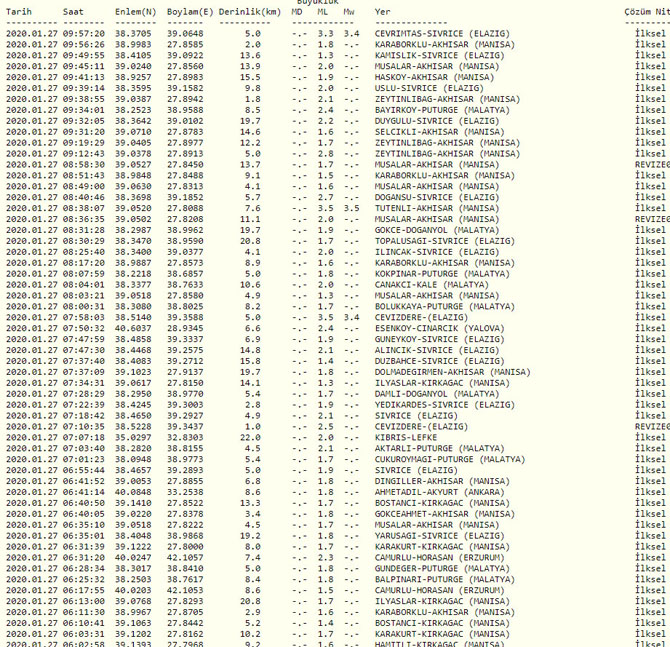Select location CEVRIMTAS-SIVRICE (ELAZIG)
670x647 pixels.
point(442,34)
